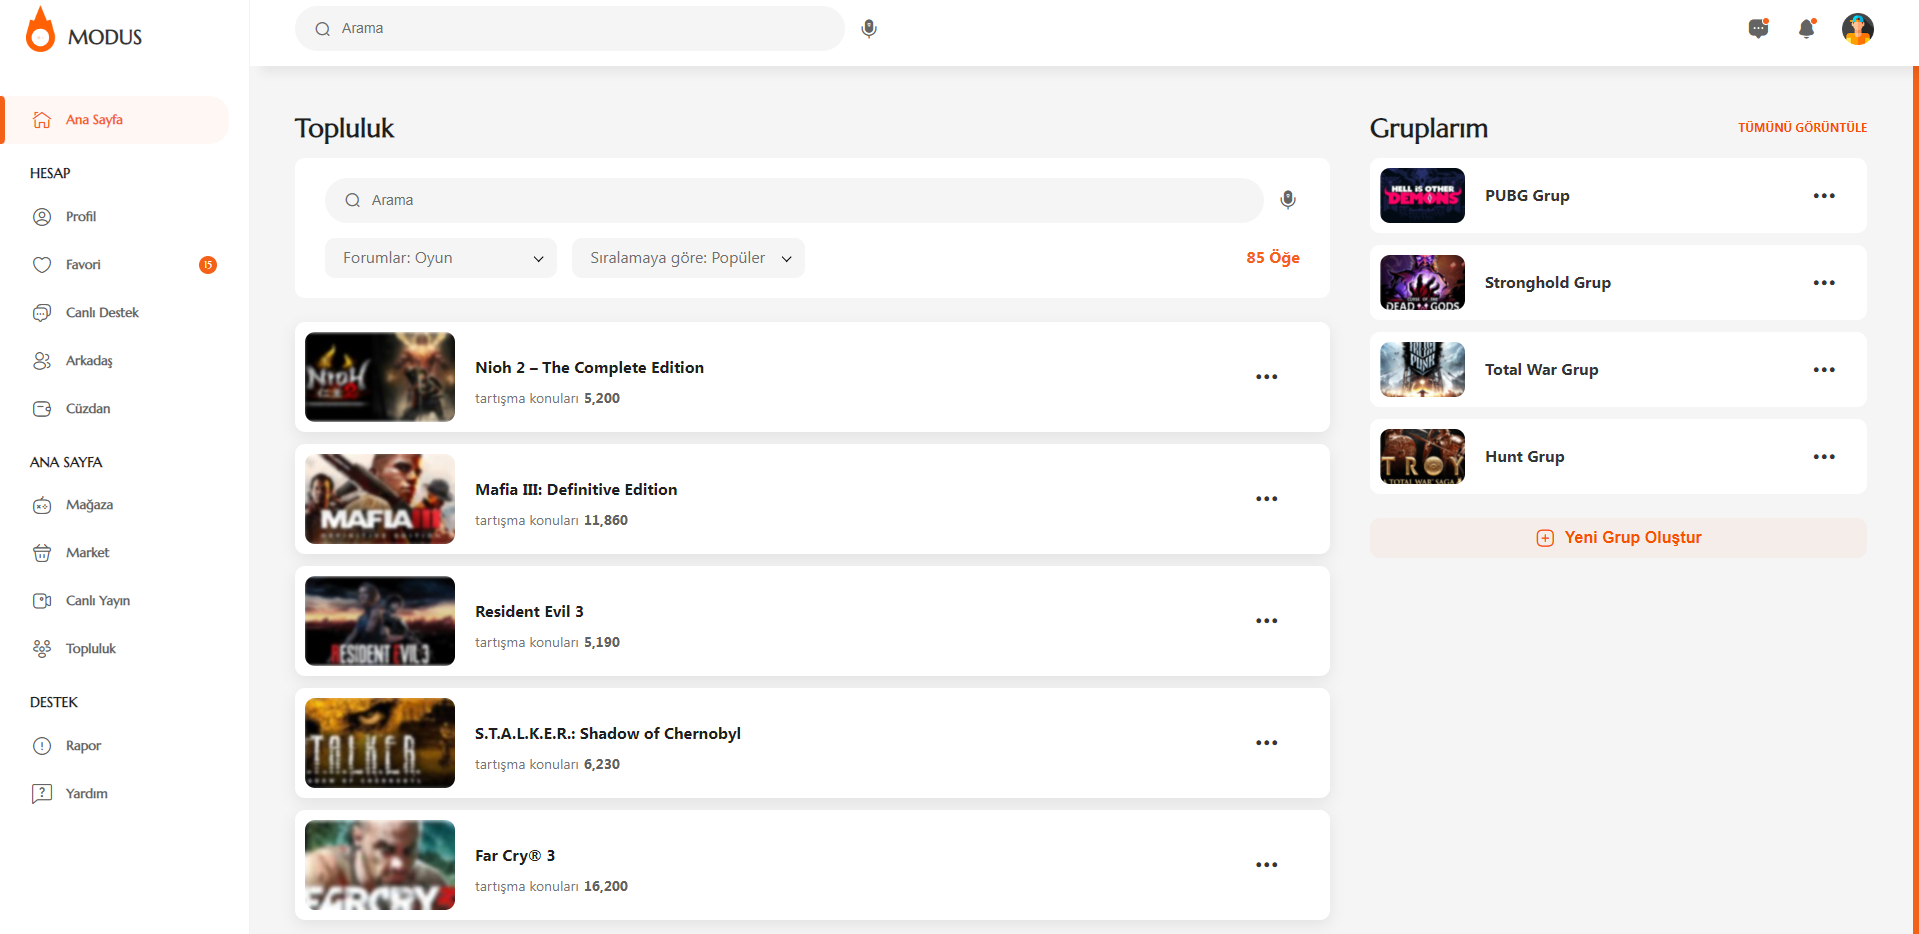Screen dimensions: 1919x934
Task: Click the Nioh 2 cover thumbnail
Action: point(380,377)
